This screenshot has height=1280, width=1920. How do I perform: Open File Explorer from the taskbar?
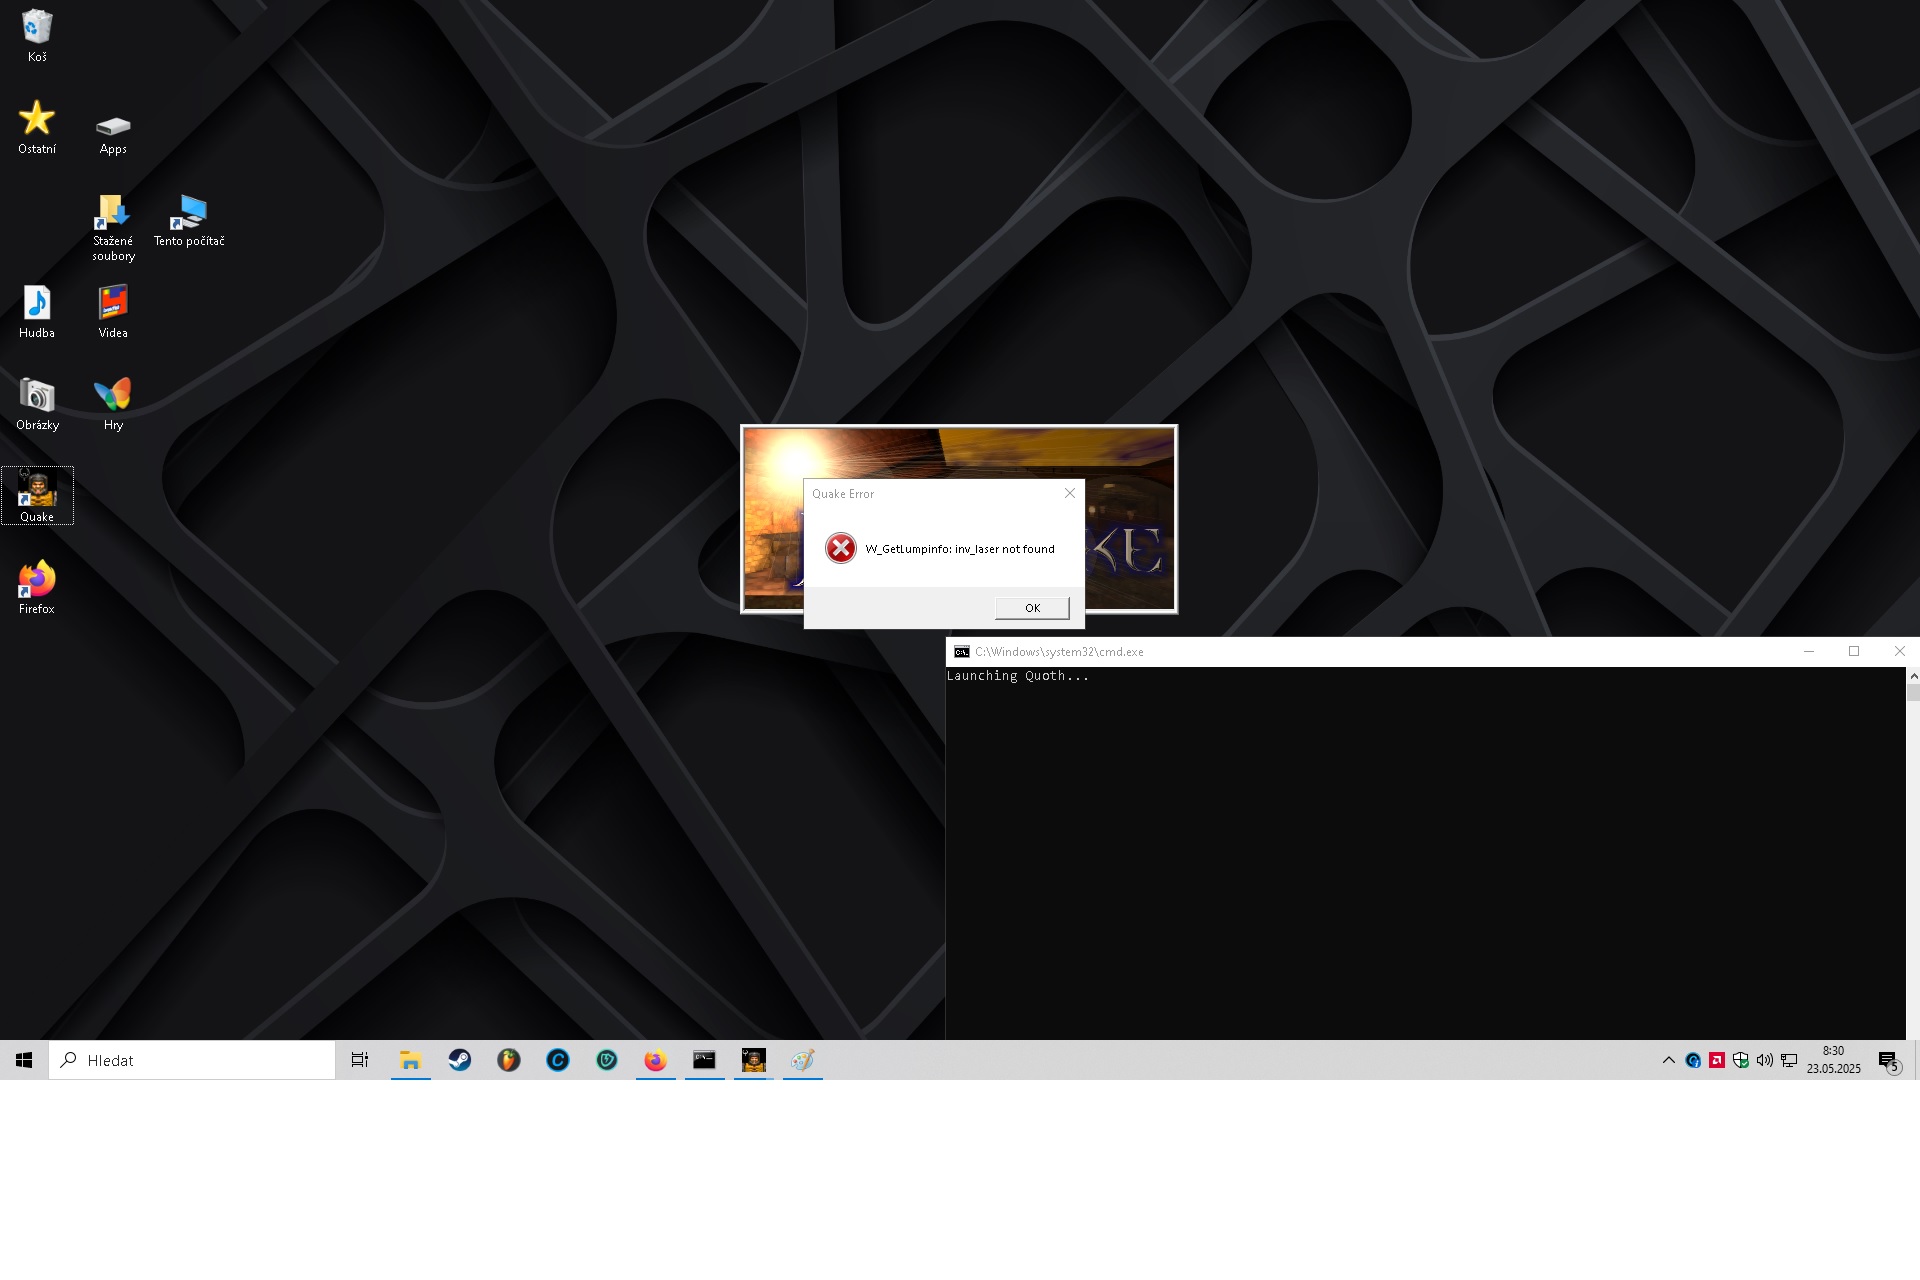(x=410, y=1060)
